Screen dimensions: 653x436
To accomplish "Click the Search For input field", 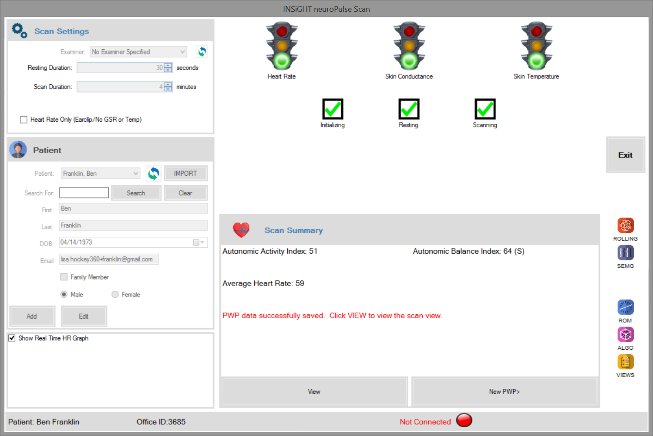I will click(84, 192).
